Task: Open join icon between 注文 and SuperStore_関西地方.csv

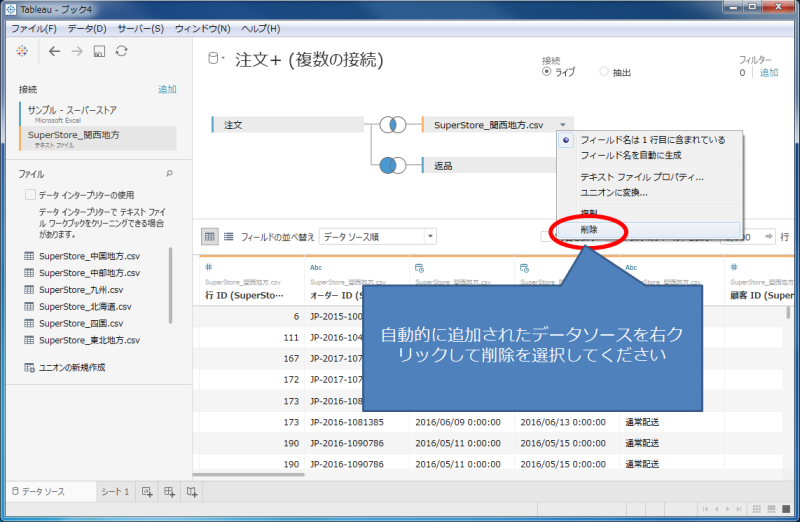Action: pyautogui.click(x=393, y=125)
